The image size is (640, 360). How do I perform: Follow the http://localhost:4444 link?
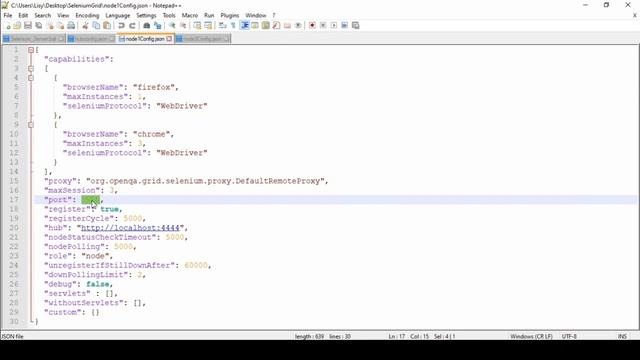coord(130,228)
